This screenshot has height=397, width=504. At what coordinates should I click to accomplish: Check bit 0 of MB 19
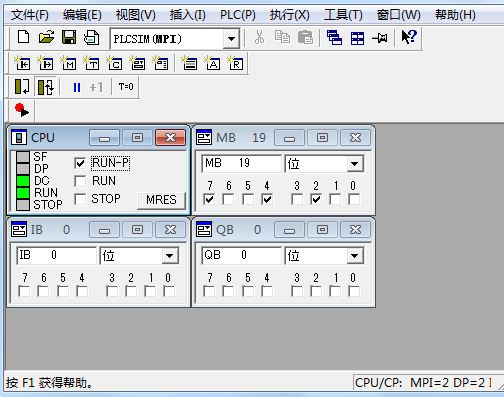[354, 199]
